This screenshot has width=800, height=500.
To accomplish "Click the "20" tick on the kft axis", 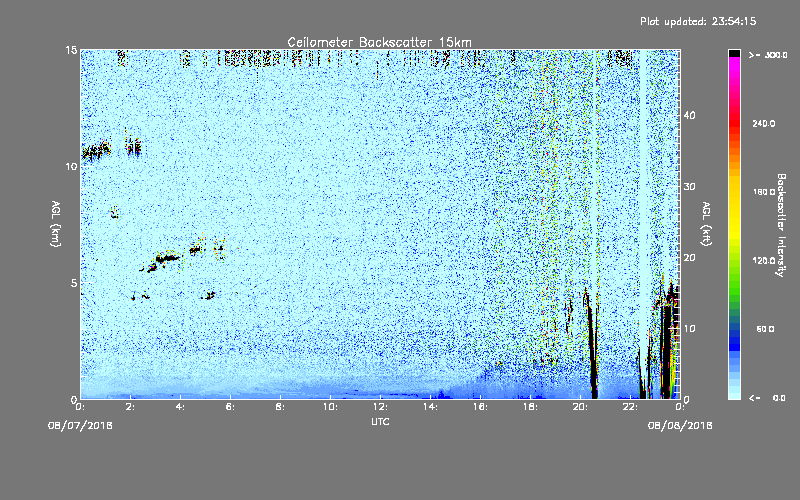I will tap(689, 258).
